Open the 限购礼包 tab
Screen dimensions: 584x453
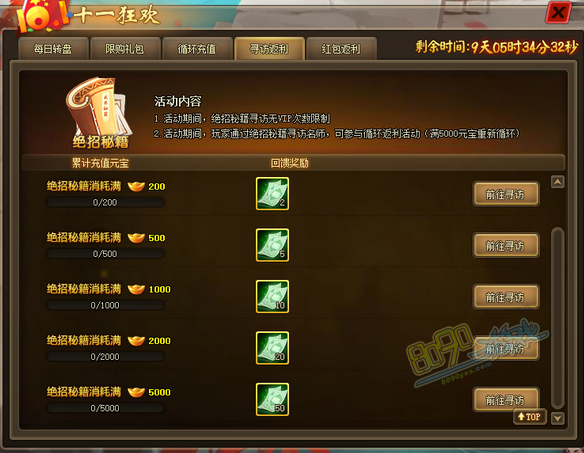pyautogui.click(x=125, y=49)
